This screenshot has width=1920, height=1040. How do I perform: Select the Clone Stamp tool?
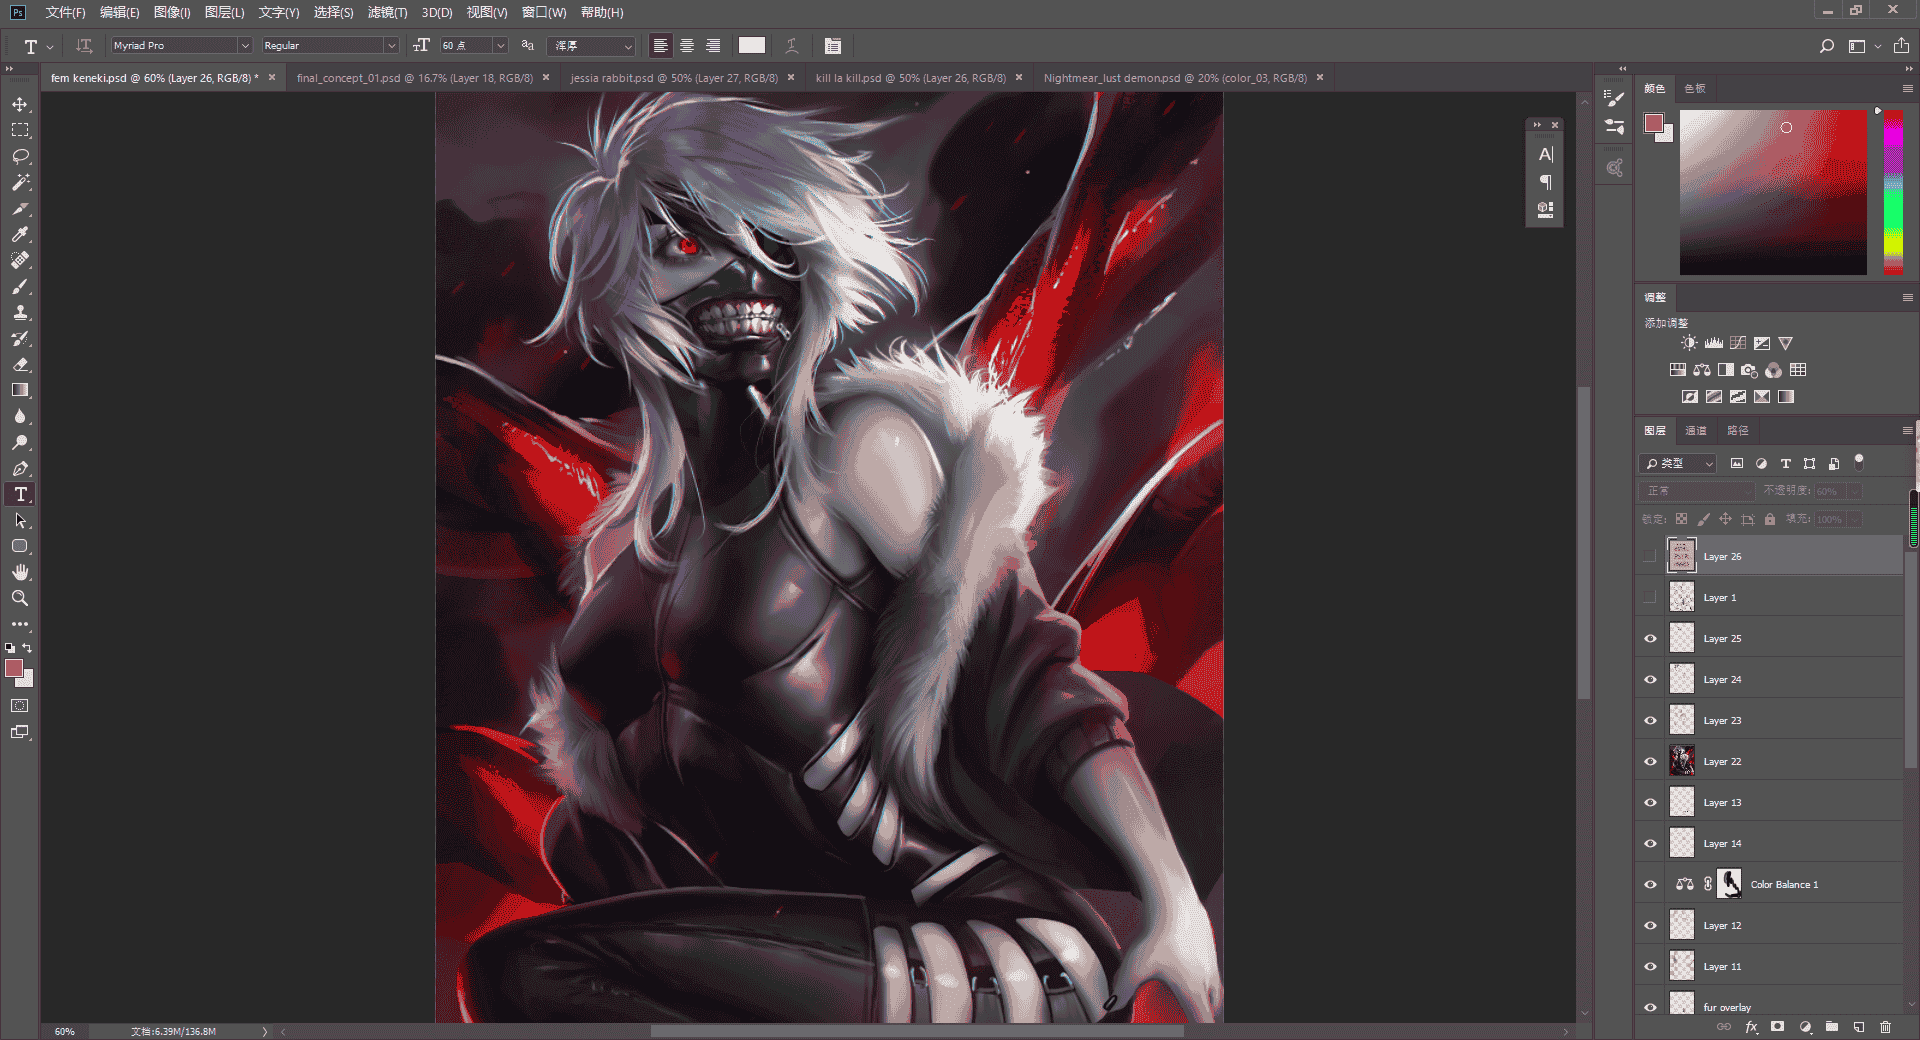[20, 312]
